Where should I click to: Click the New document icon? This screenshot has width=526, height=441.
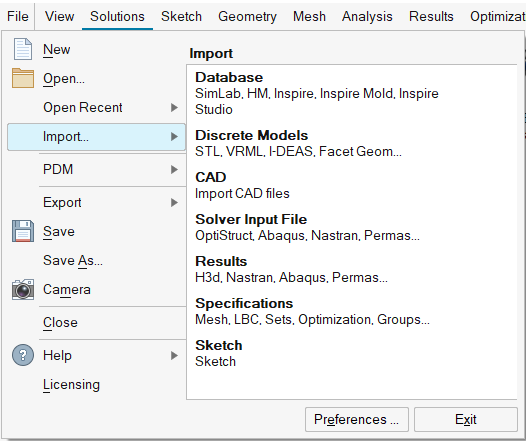pos(23,49)
